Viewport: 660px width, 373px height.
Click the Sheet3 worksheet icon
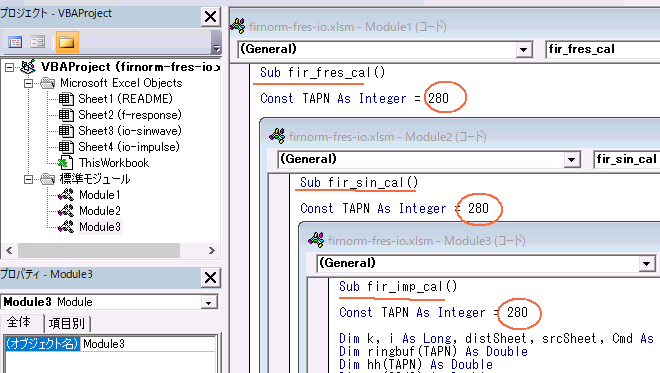pyautogui.click(x=66, y=131)
